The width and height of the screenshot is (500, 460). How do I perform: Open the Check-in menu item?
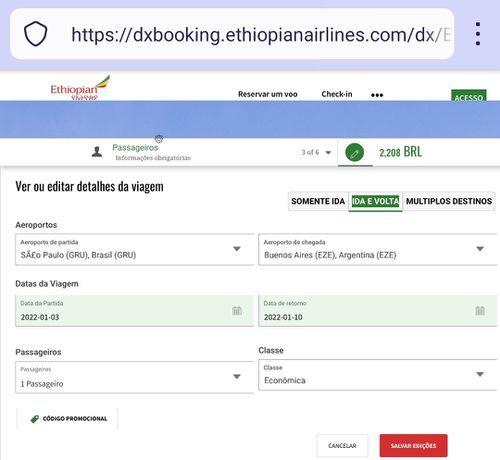(x=337, y=94)
